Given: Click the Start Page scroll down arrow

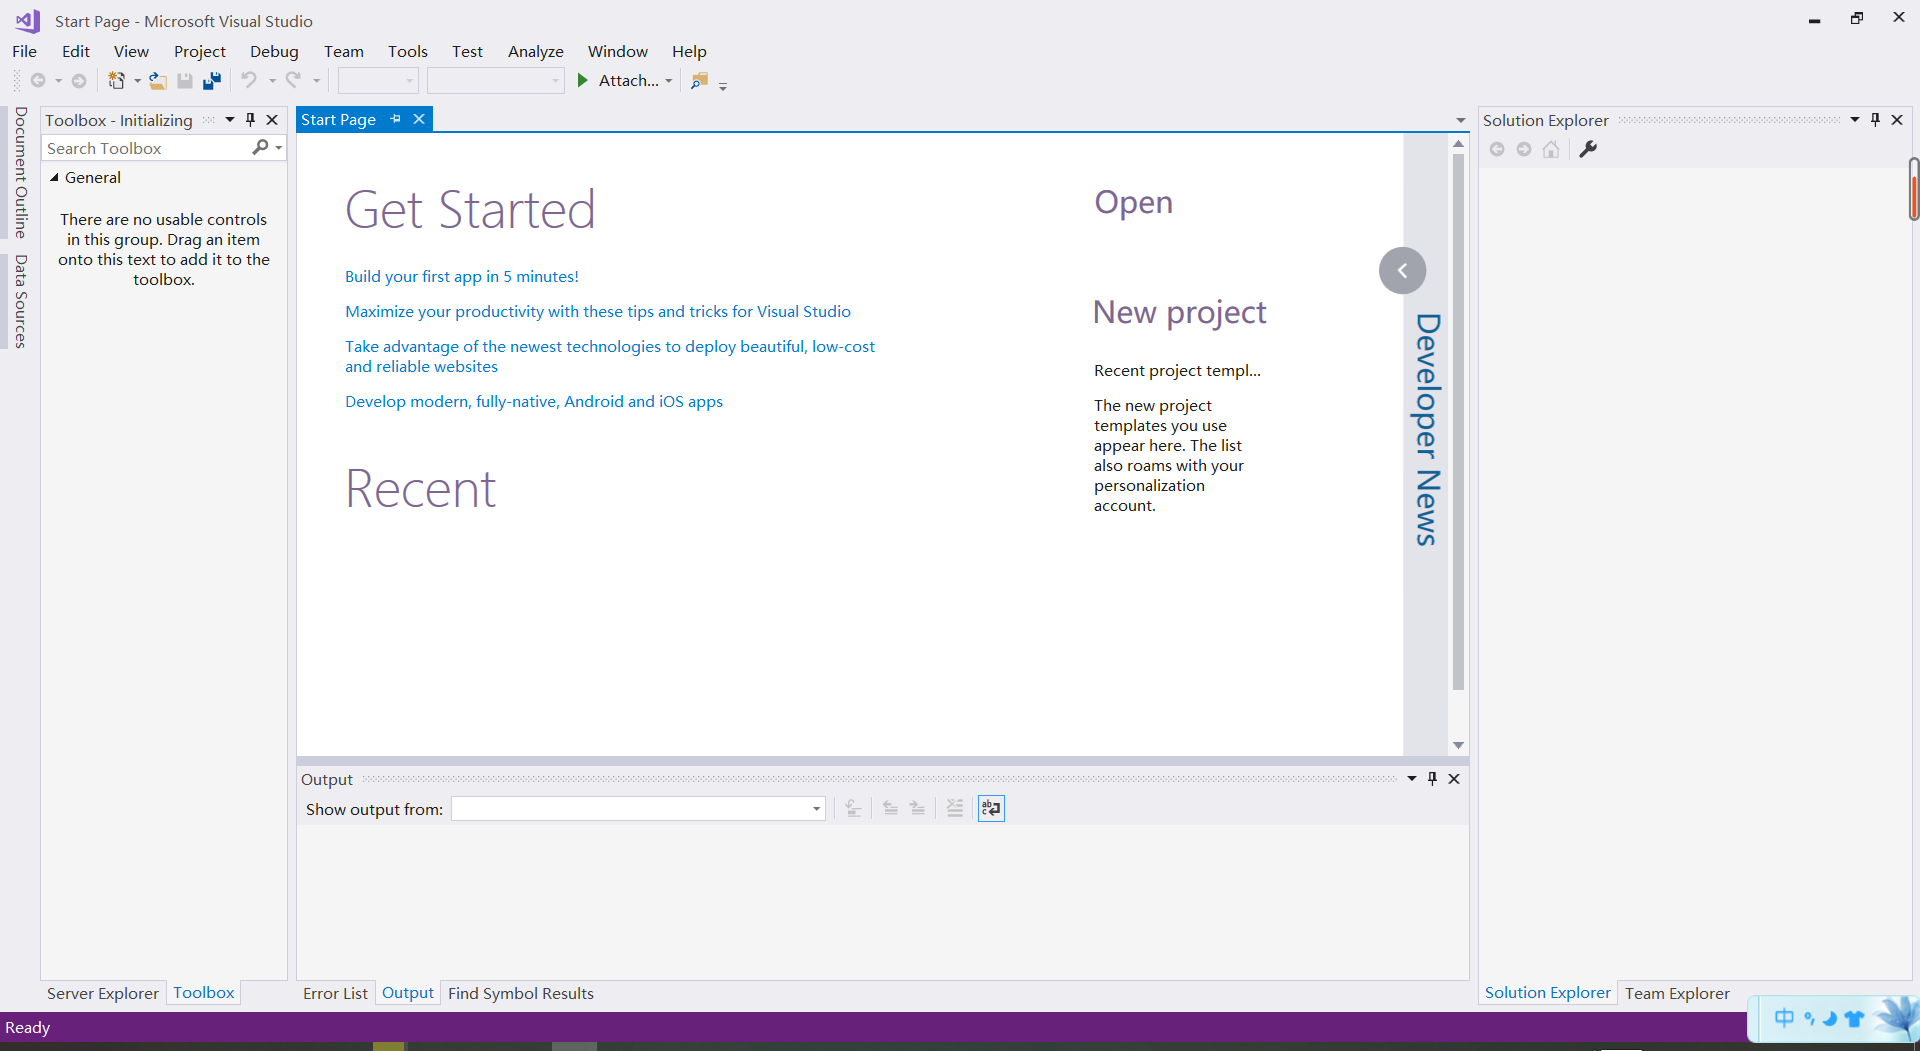Looking at the screenshot, I should (x=1458, y=745).
